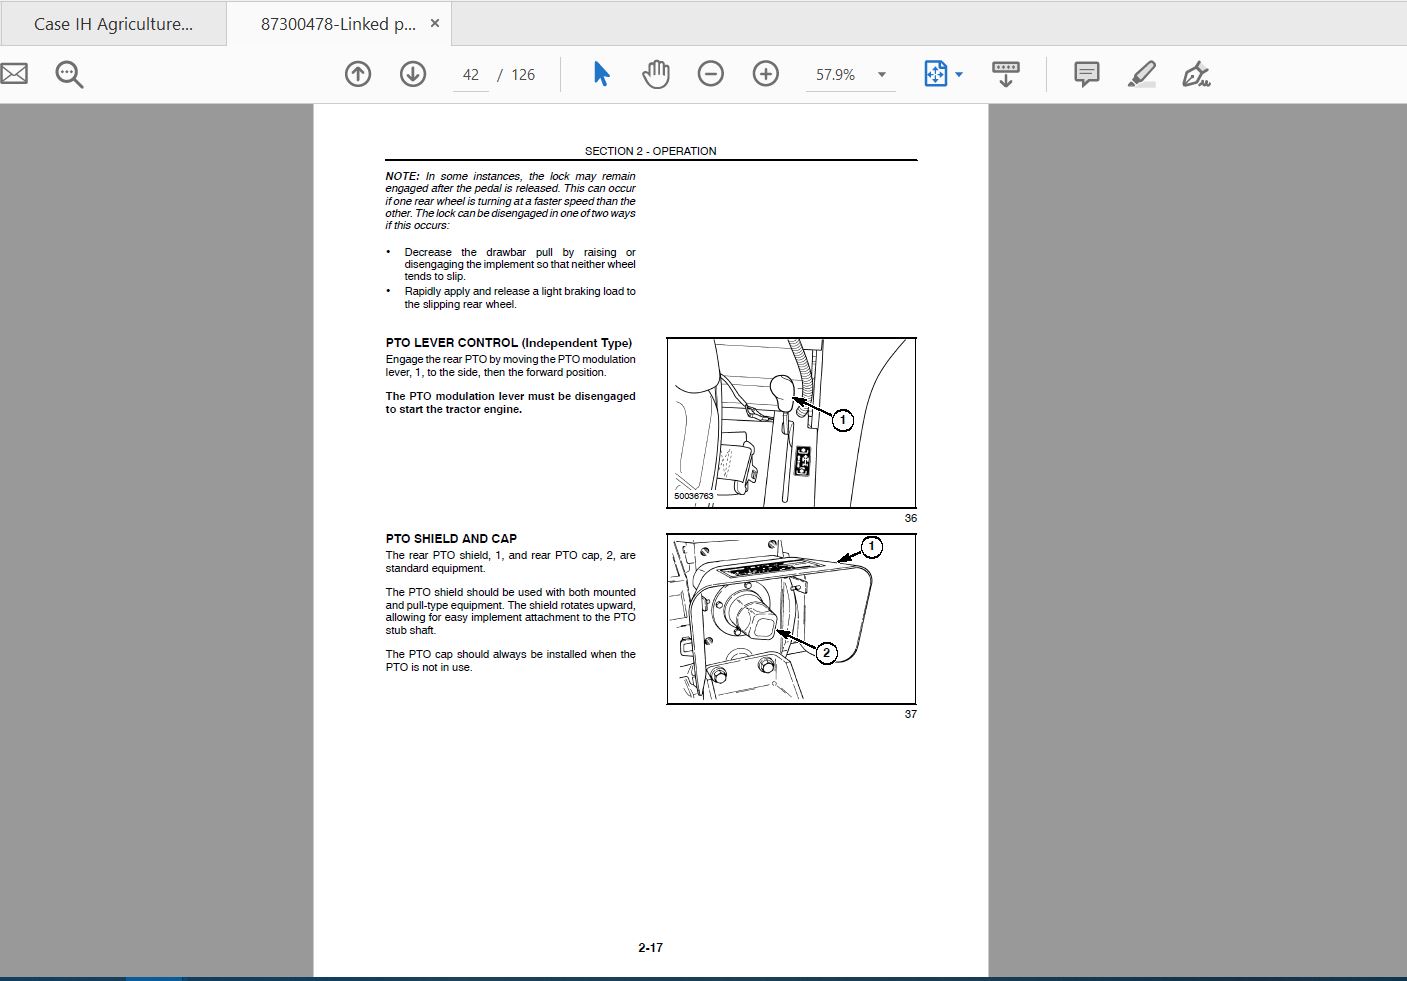Select the highlighter pen tool
The image size is (1407, 981).
(x=1142, y=74)
